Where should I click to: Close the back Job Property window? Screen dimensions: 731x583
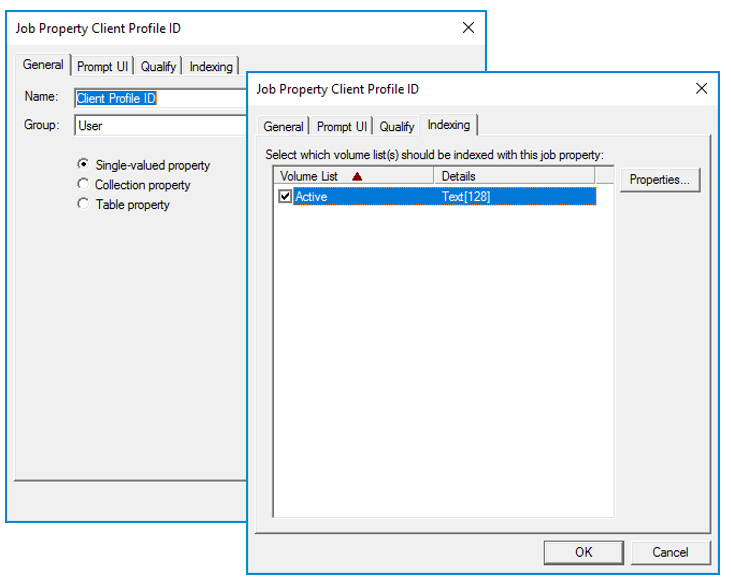coord(468,27)
